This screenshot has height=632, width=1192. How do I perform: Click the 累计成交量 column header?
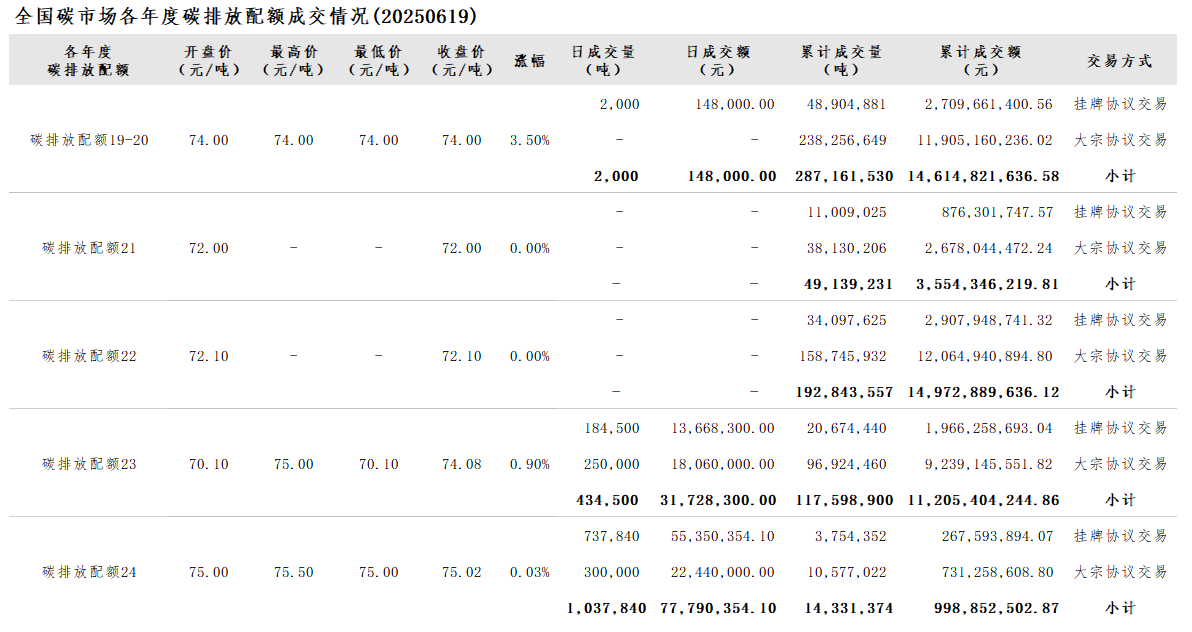[x=846, y=60]
